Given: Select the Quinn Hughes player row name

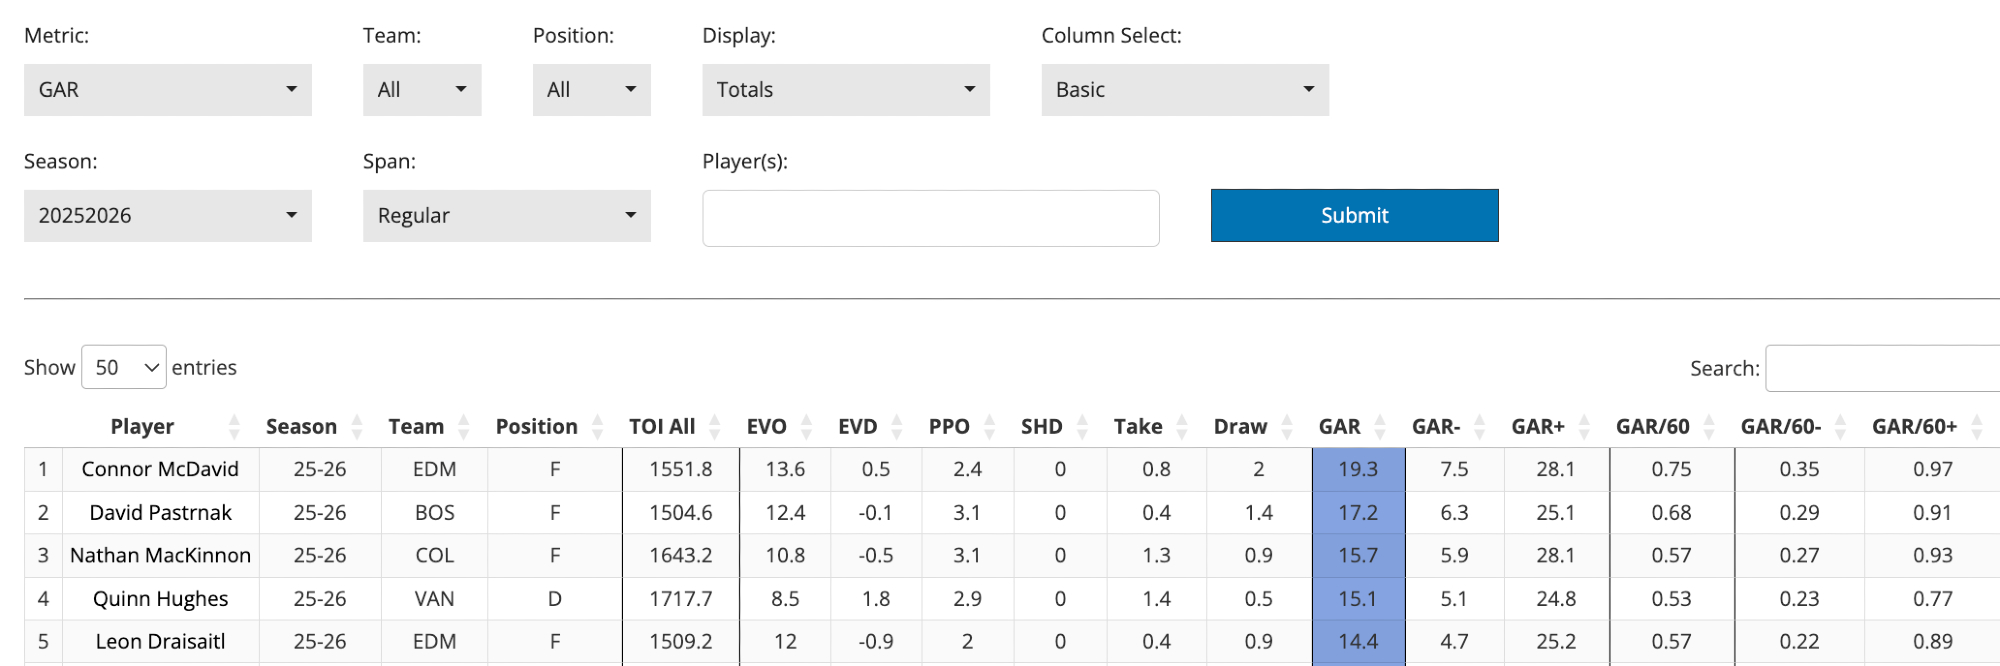Looking at the screenshot, I should 160,599.
